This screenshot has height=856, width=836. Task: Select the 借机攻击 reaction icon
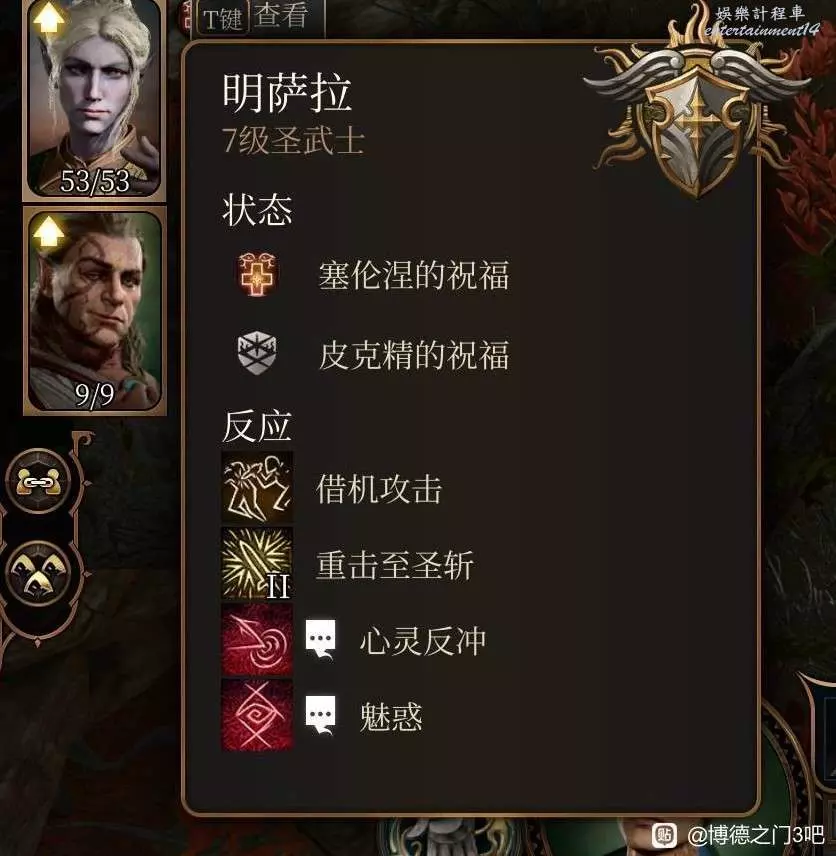[257, 488]
